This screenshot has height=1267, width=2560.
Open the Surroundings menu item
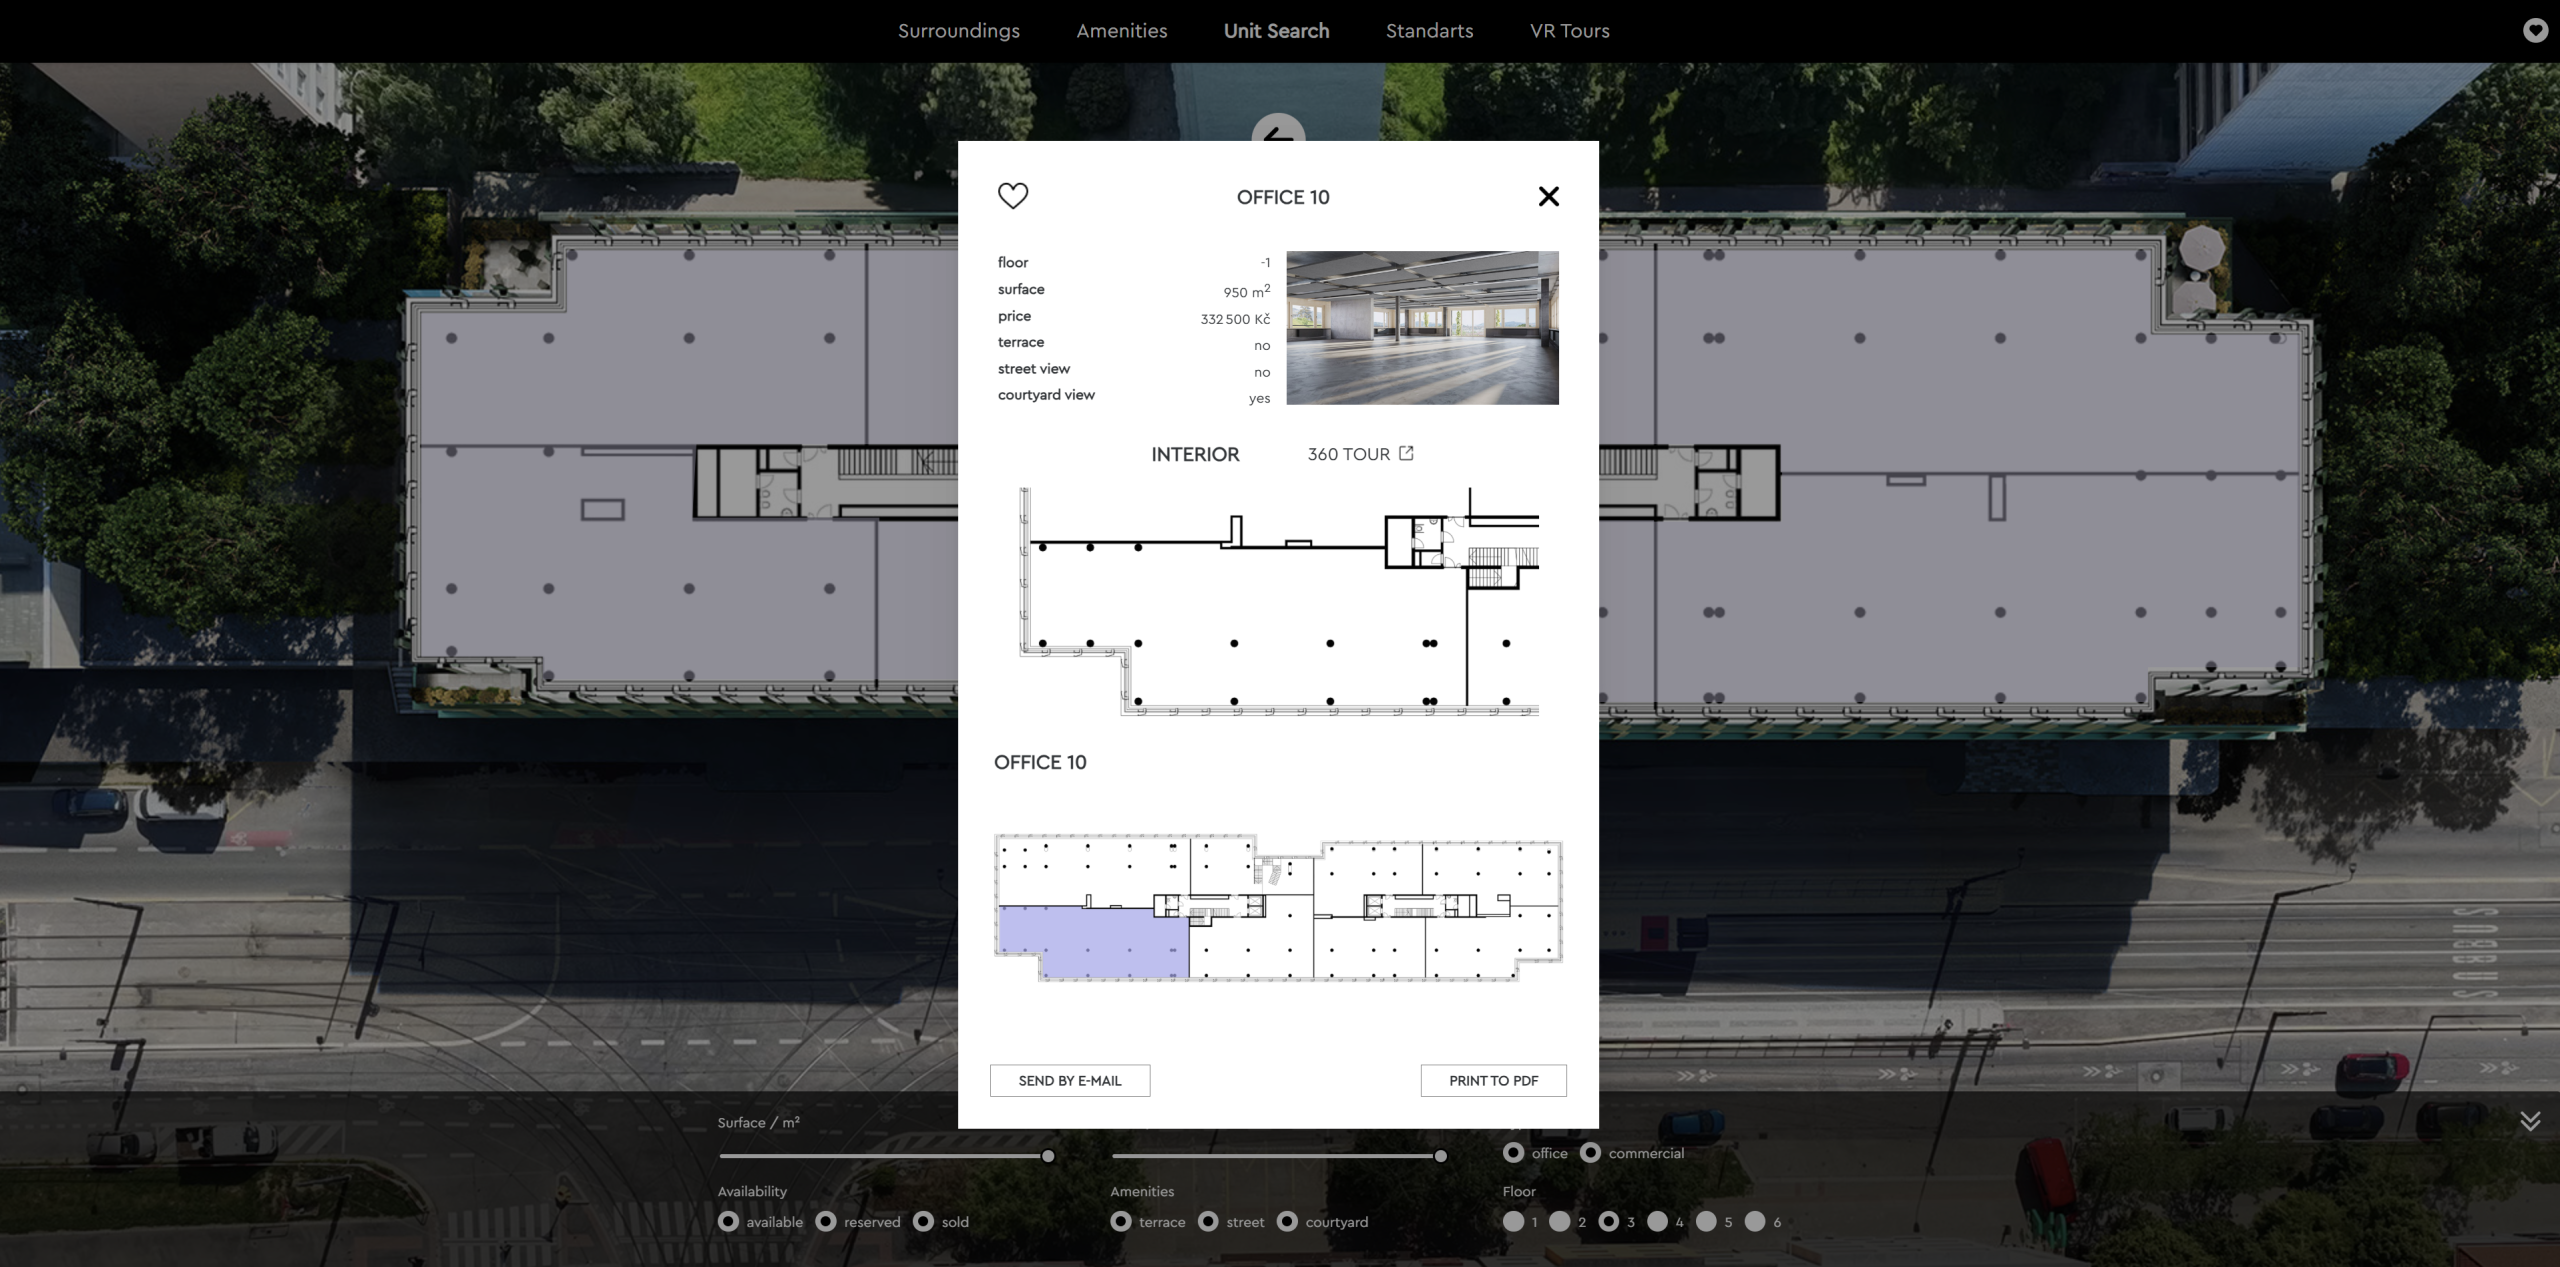point(958,31)
